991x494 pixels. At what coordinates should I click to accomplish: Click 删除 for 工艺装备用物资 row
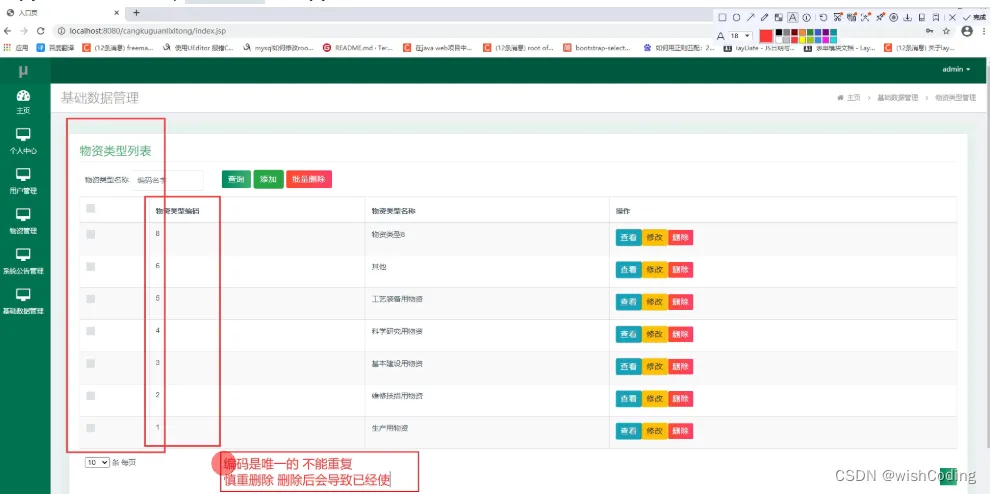coord(680,302)
